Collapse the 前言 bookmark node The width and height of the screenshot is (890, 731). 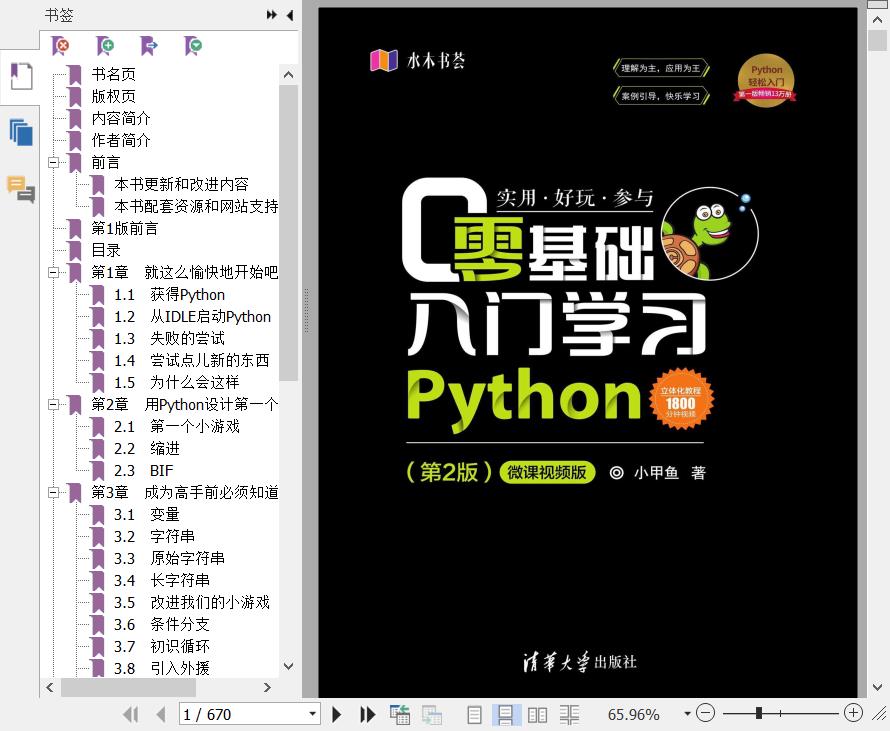coord(53,162)
